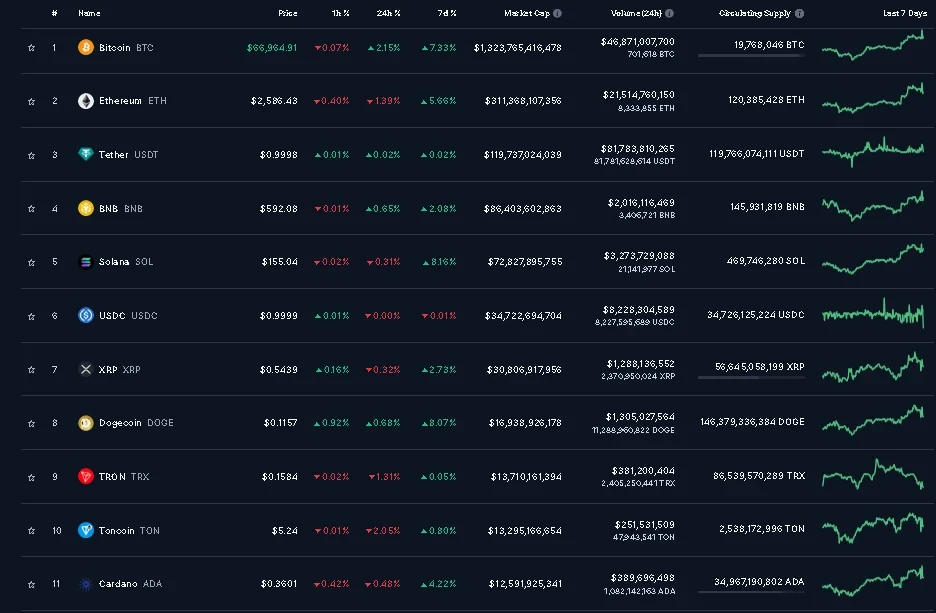Click the Market Cap info icon
936x613 pixels.
point(557,14)
